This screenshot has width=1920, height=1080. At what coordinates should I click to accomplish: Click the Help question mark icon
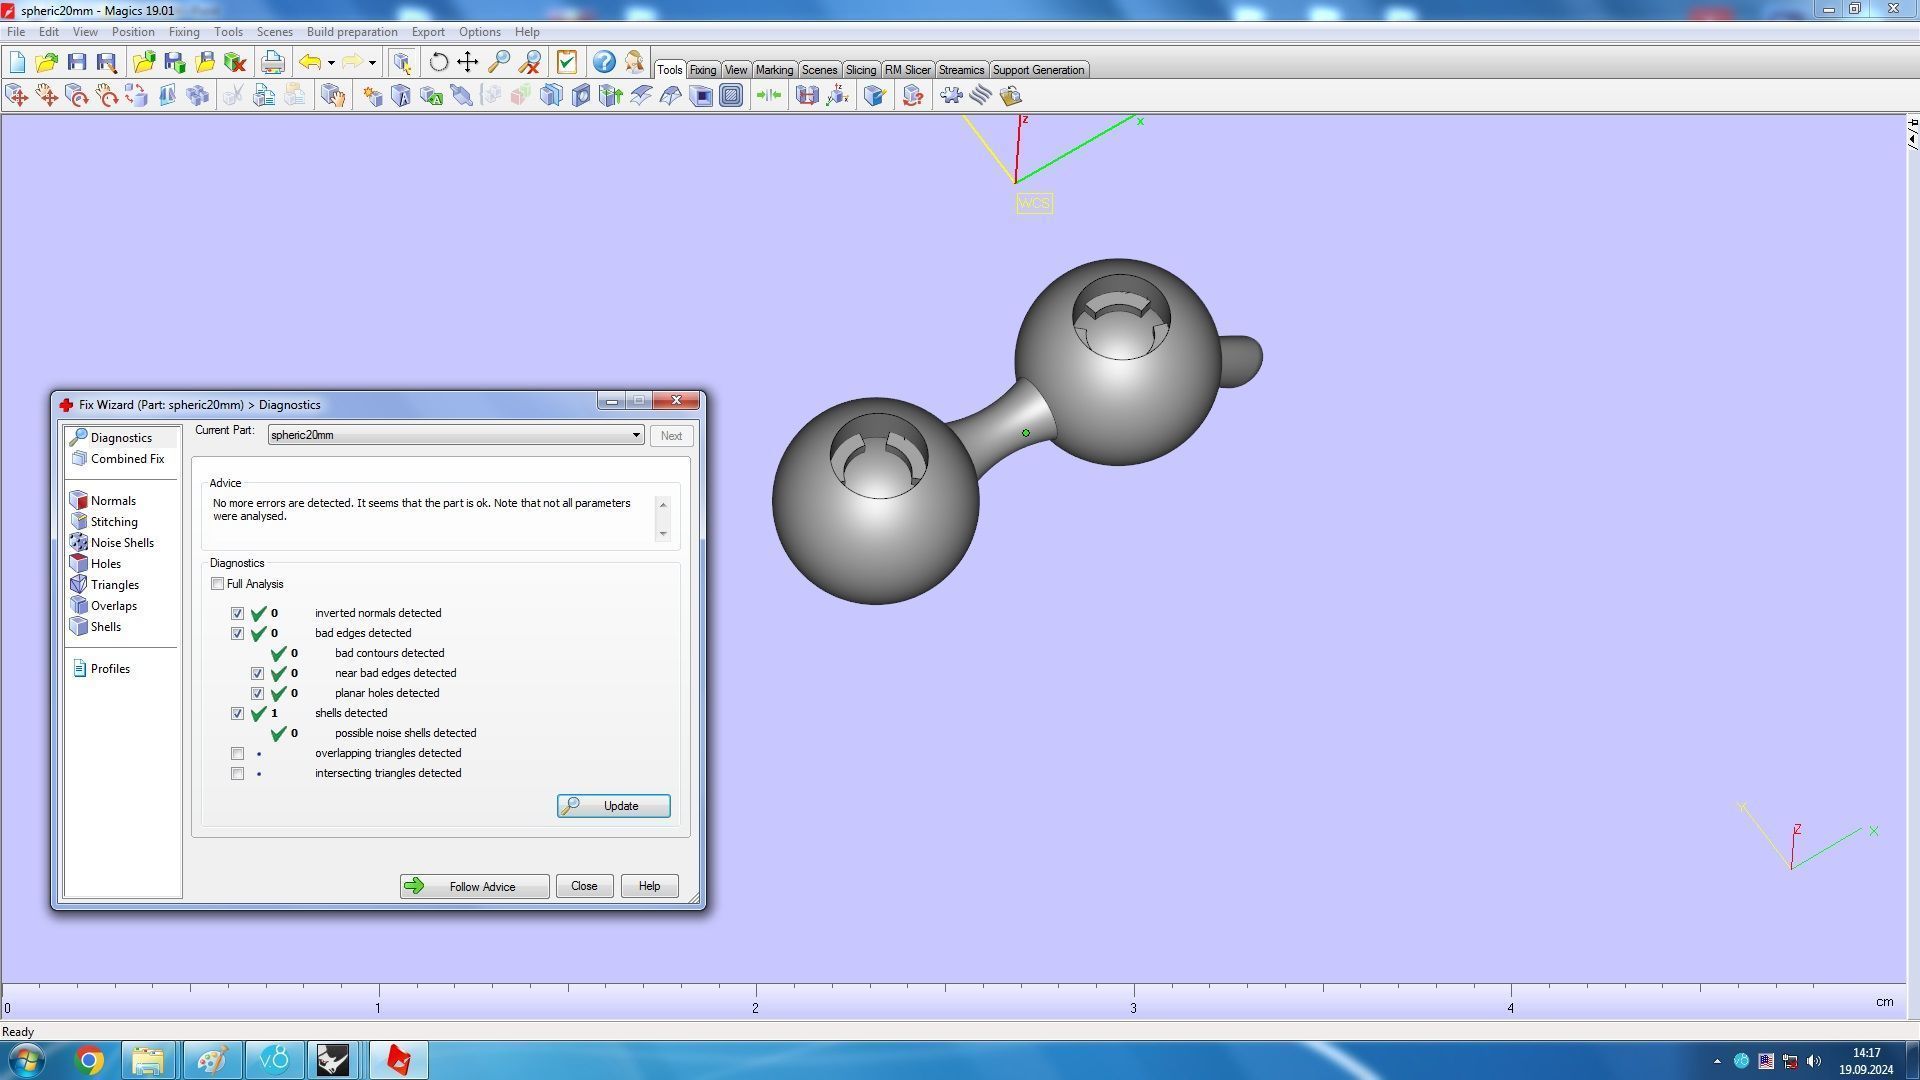click(x=604, y=63)
